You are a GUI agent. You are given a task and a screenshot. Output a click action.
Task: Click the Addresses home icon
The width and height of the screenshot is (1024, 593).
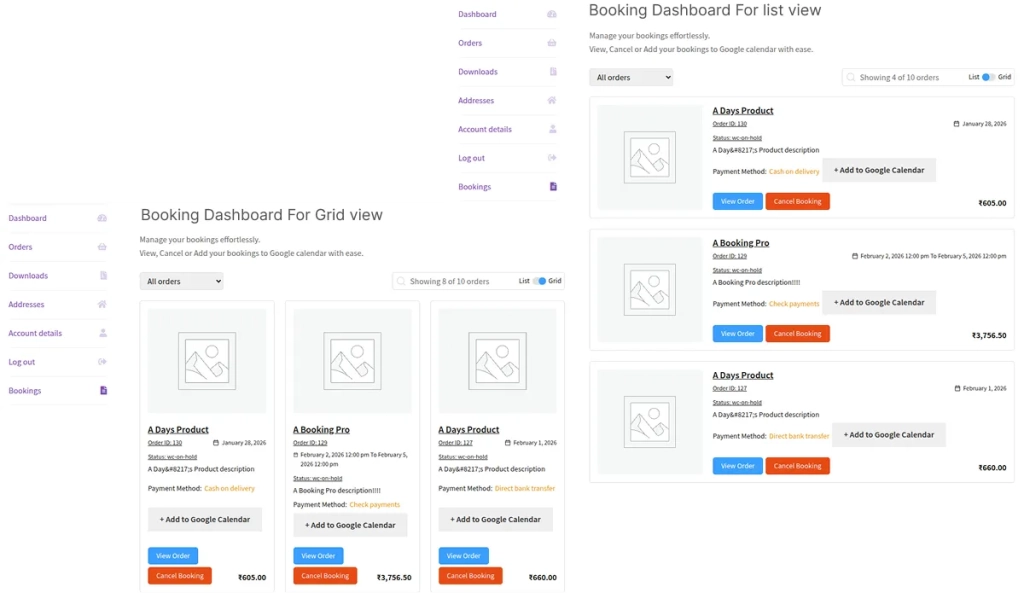point(103,304)
